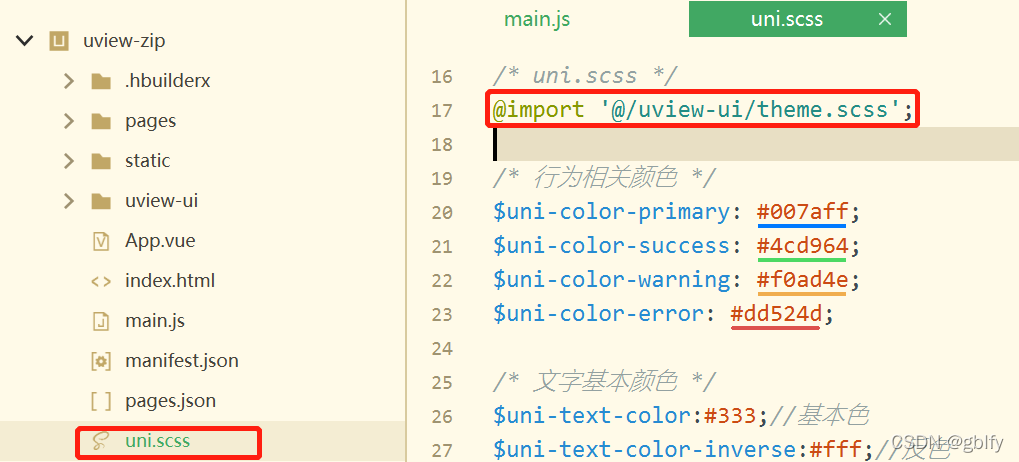Click the $uni-color-error variable
Image resolution: width=1019 pixels, height=462 pixels.
coord(598,314)
